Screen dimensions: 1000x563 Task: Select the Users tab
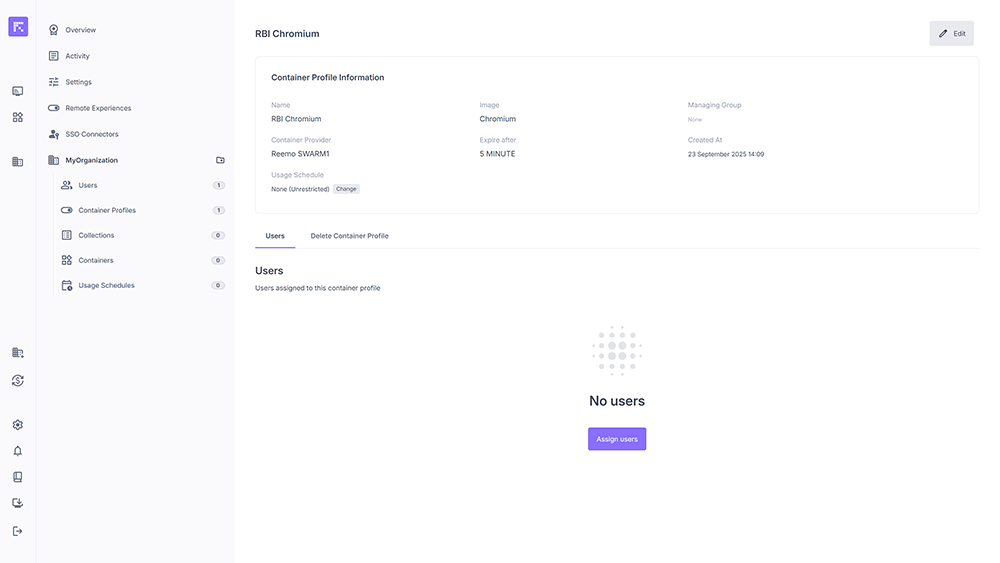[275, 236]
